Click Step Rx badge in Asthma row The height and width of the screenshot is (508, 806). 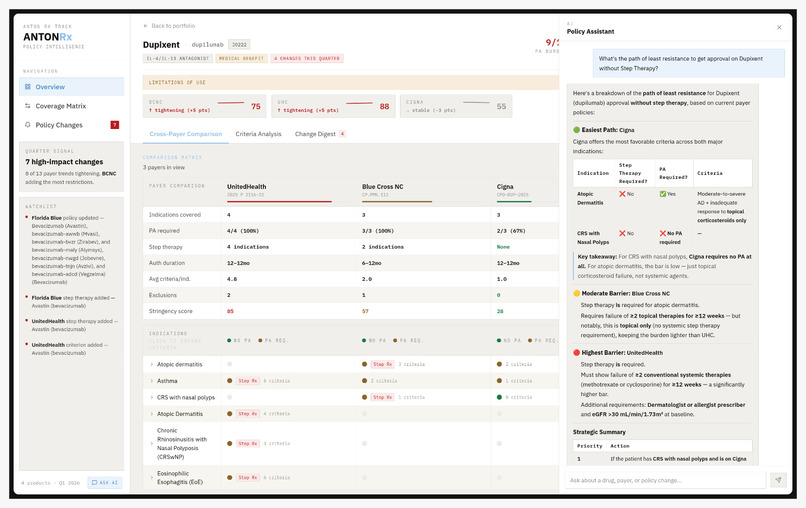coord(247,381)
